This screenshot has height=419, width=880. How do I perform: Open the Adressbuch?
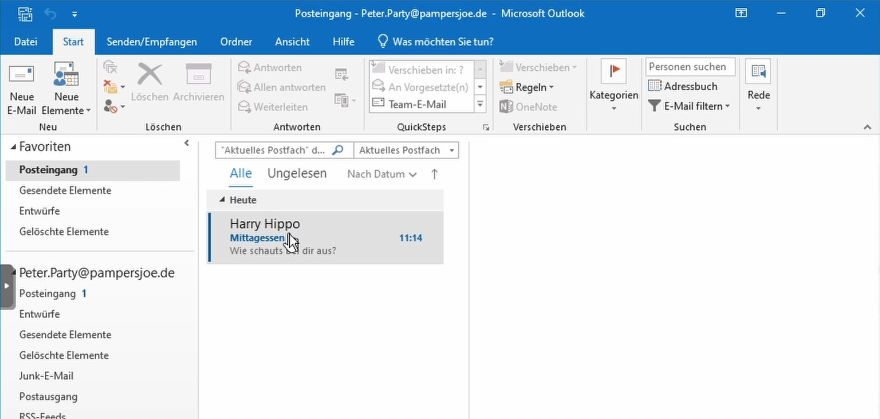pos(682,86)
